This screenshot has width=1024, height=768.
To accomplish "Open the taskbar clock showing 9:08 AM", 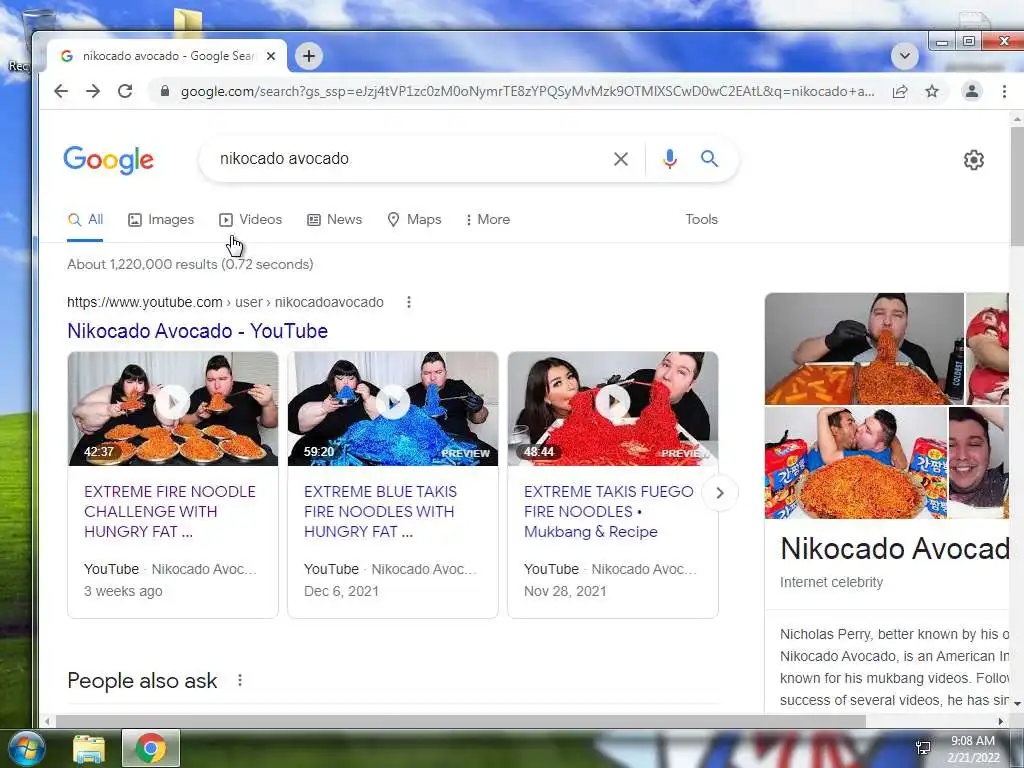I will coord(973,749).
